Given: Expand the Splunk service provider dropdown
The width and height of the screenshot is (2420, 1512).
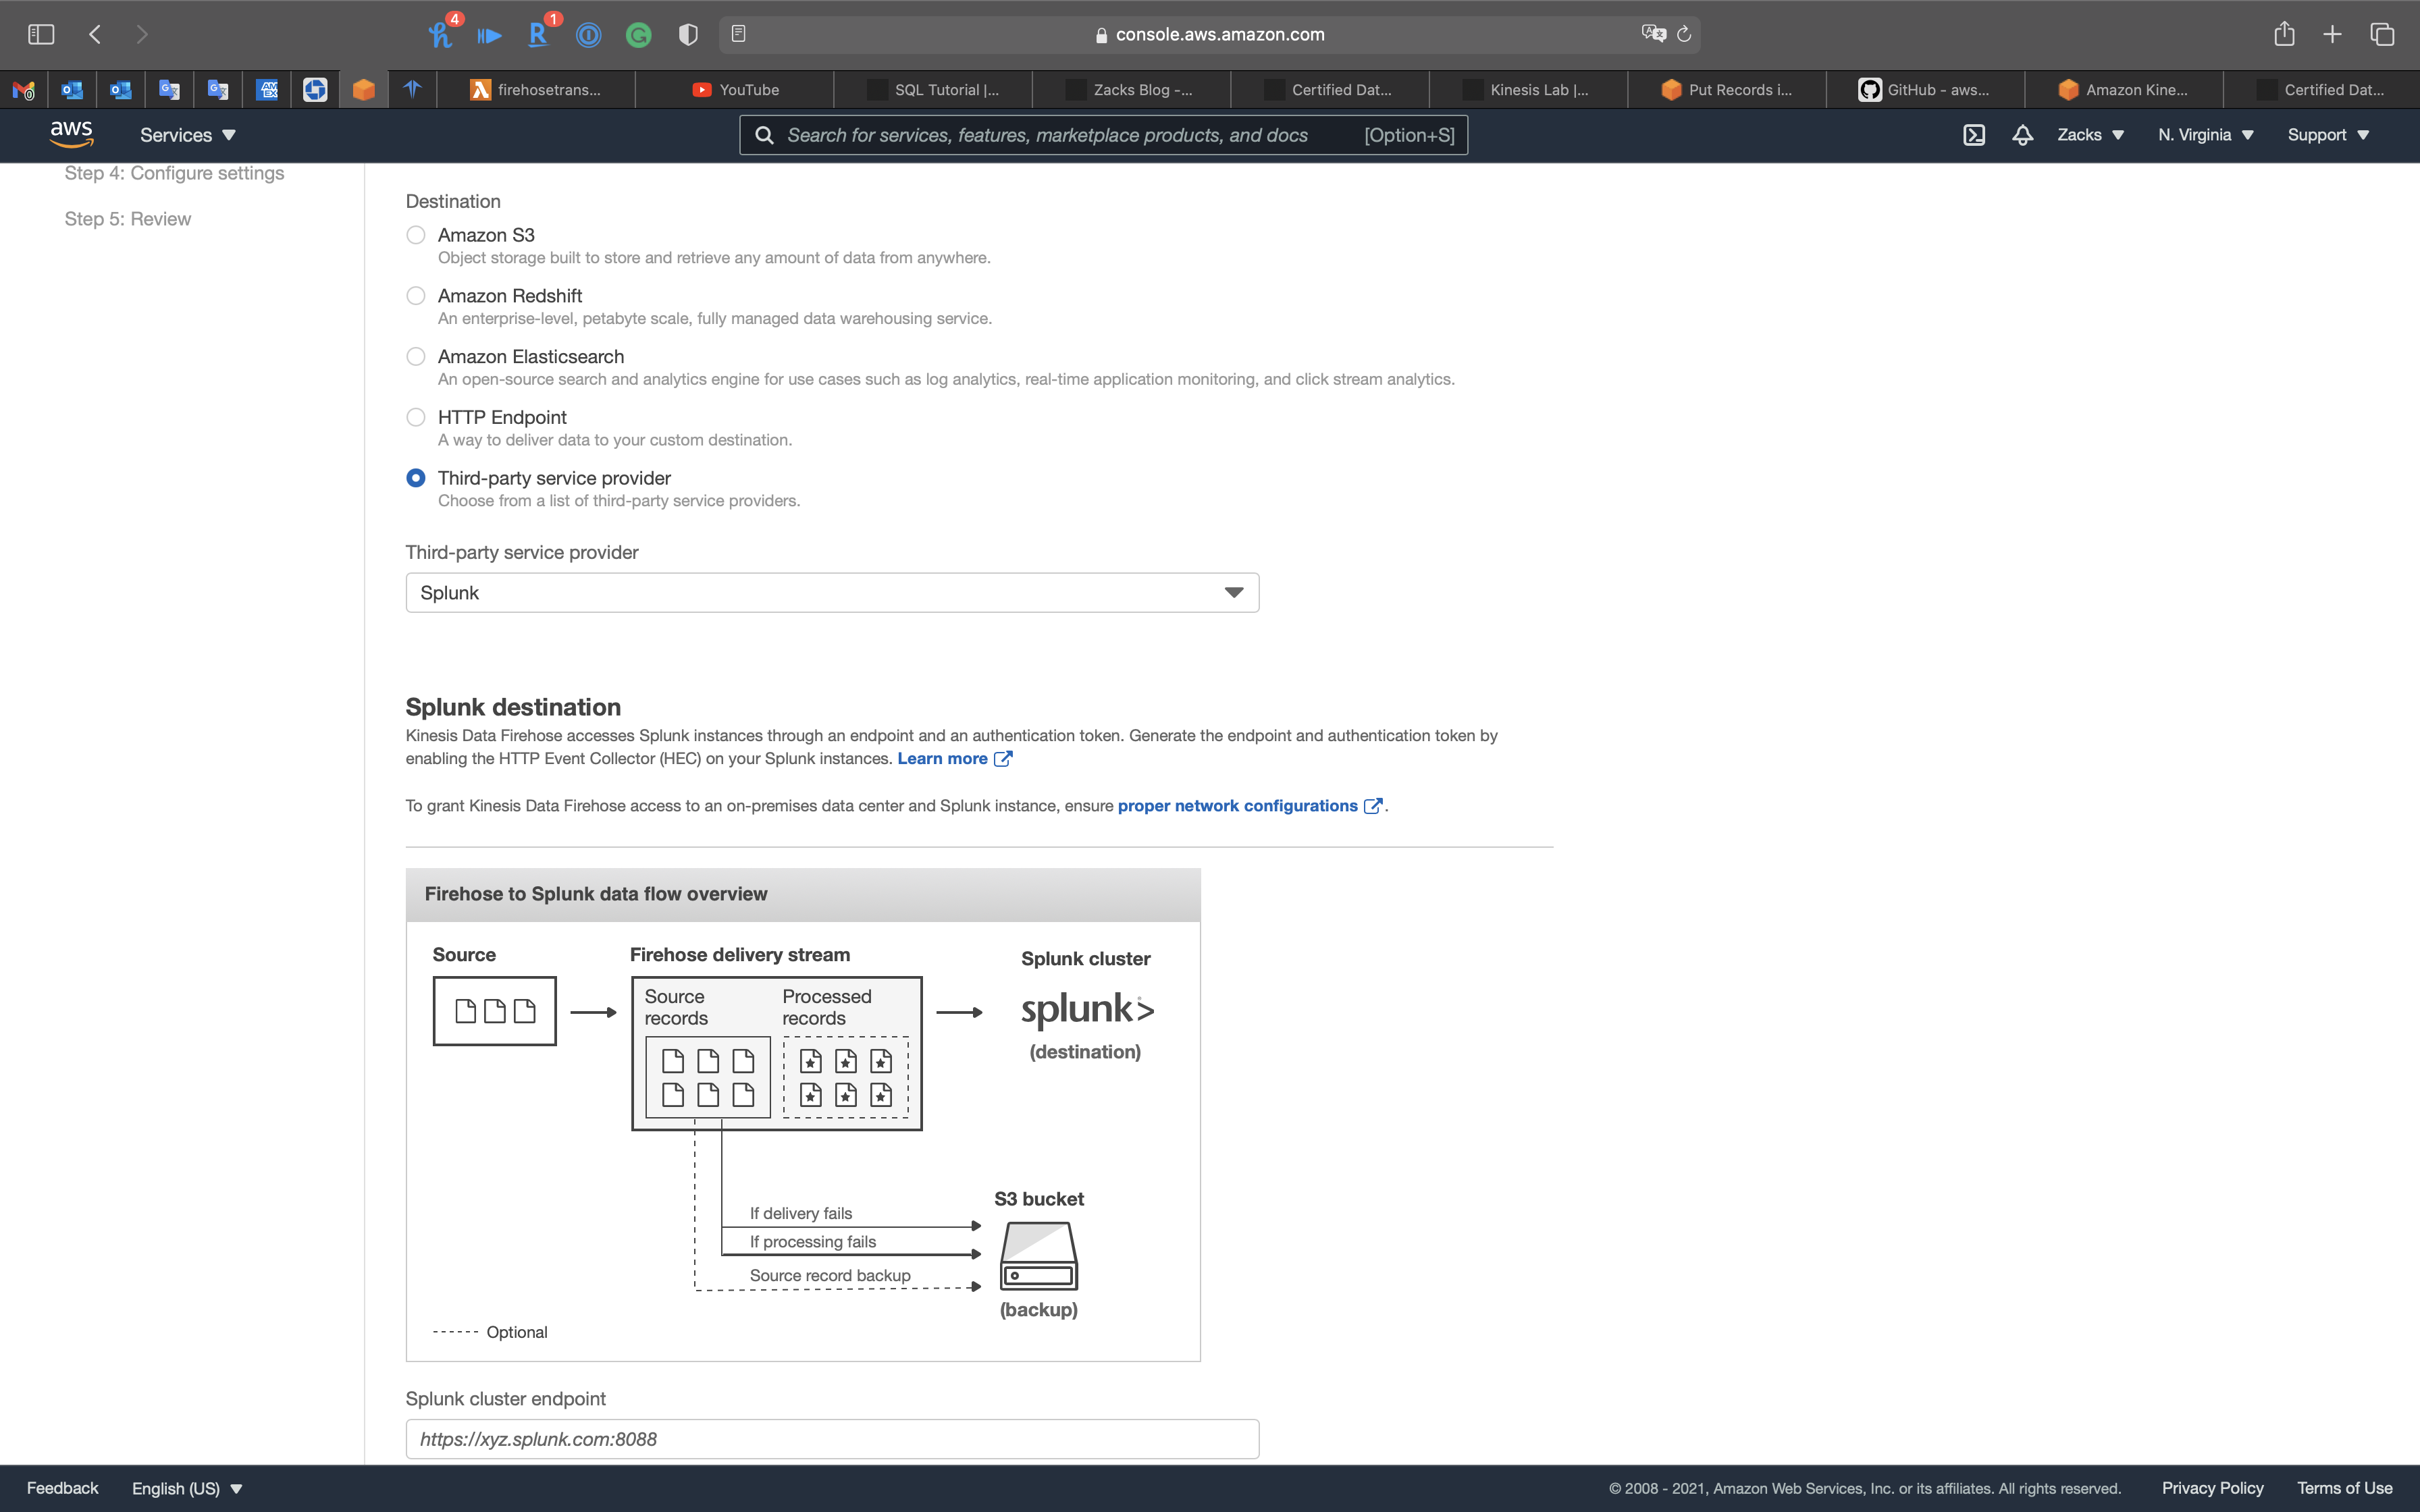Looking at the screenshot, I should click(831, 593).
